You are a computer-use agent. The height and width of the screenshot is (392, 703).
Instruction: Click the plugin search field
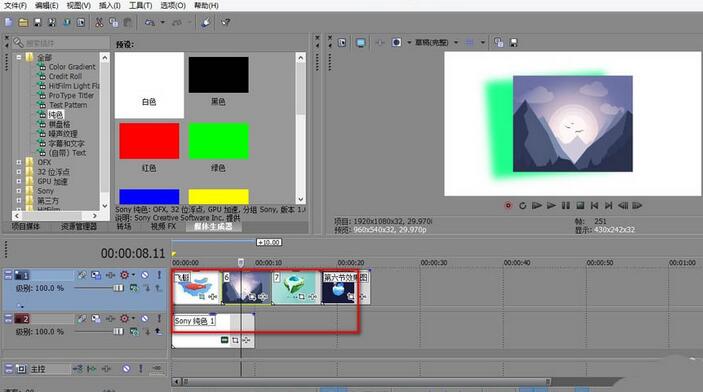[62, 43]
